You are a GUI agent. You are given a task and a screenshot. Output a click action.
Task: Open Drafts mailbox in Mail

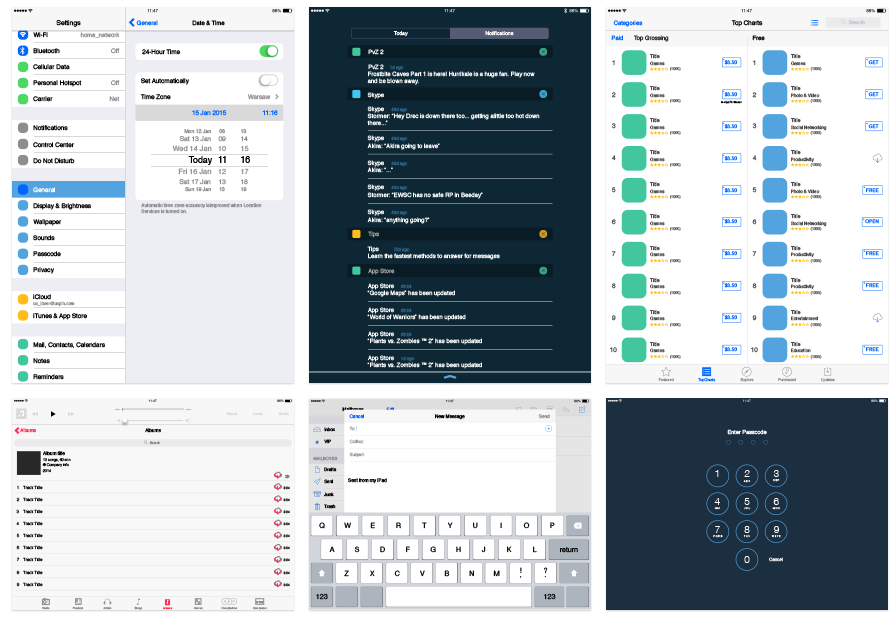(325, 469)
